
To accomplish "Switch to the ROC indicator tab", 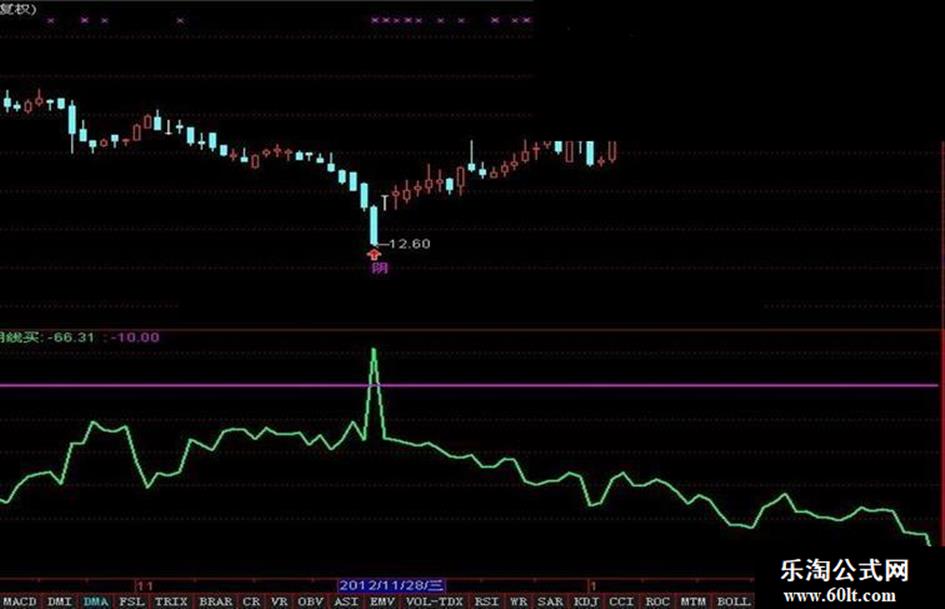I will tap(658, 601).
